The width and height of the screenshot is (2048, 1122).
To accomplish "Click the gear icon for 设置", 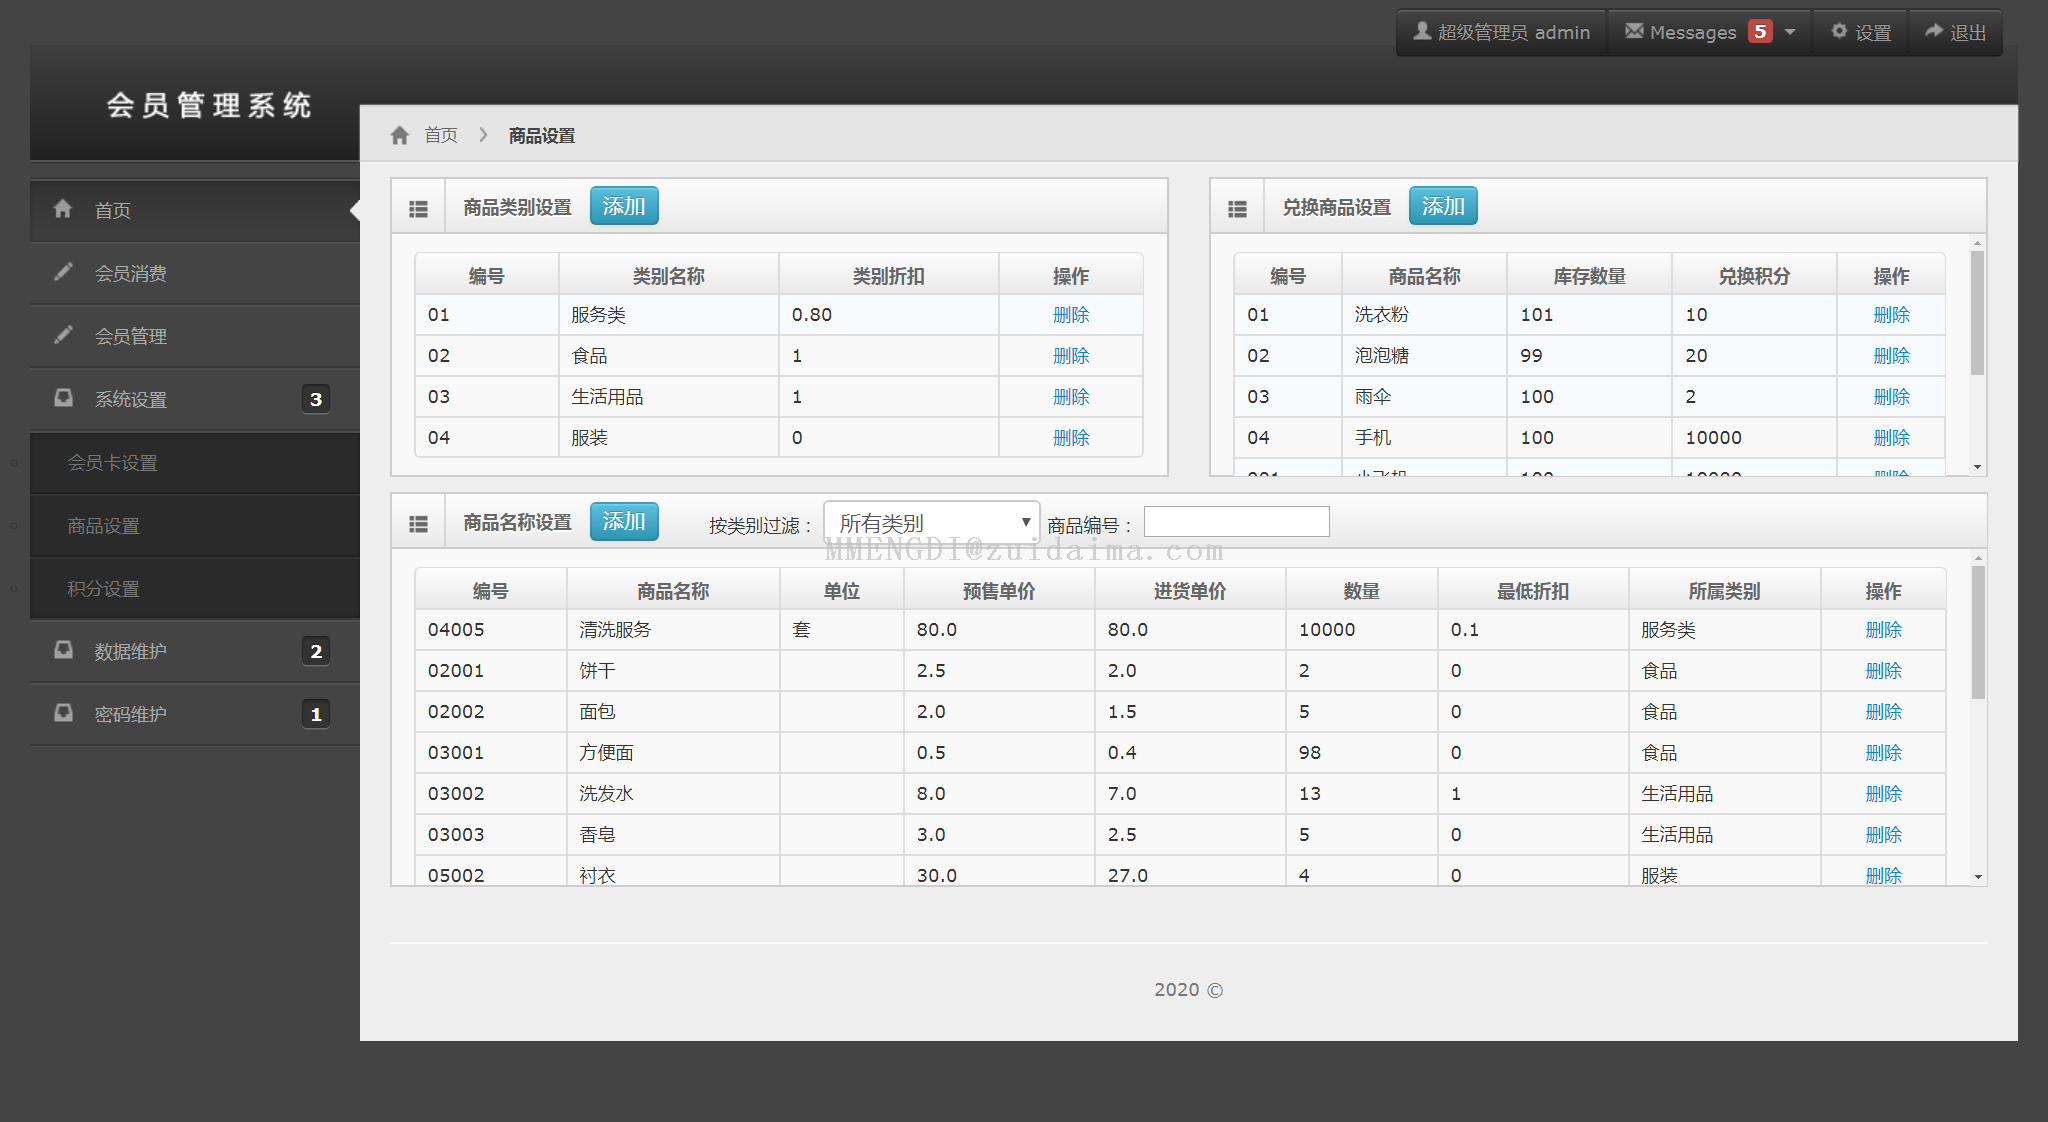I will [x=1839, y=31].
